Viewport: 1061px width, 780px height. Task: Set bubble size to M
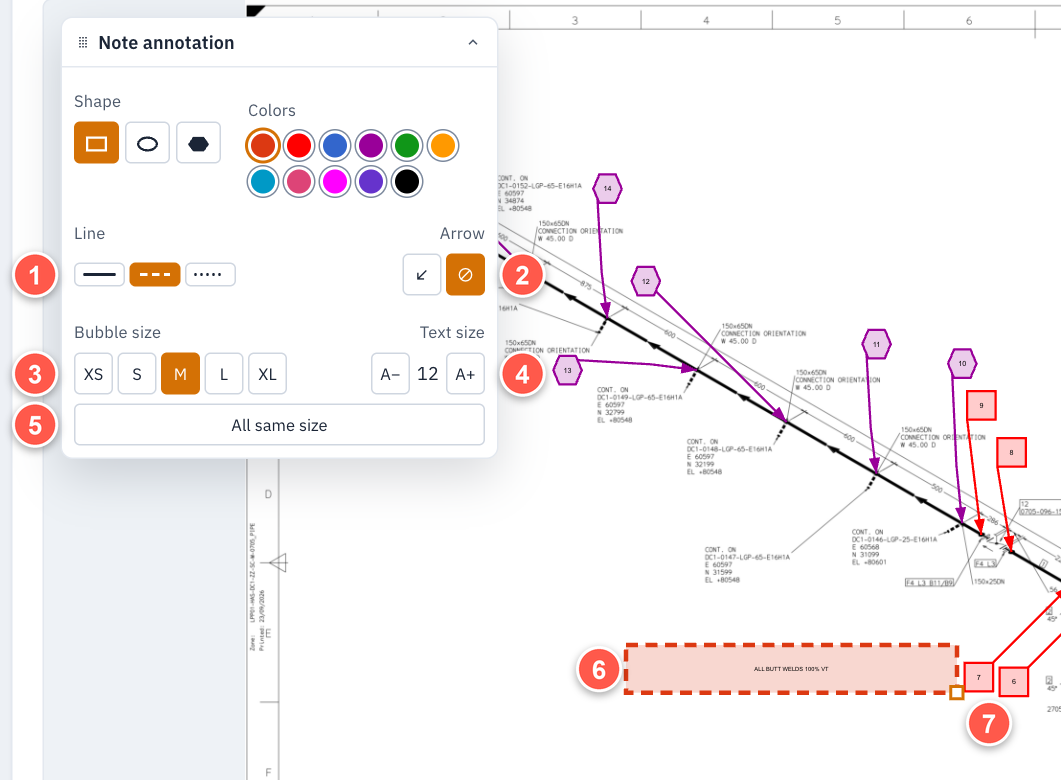180,373
